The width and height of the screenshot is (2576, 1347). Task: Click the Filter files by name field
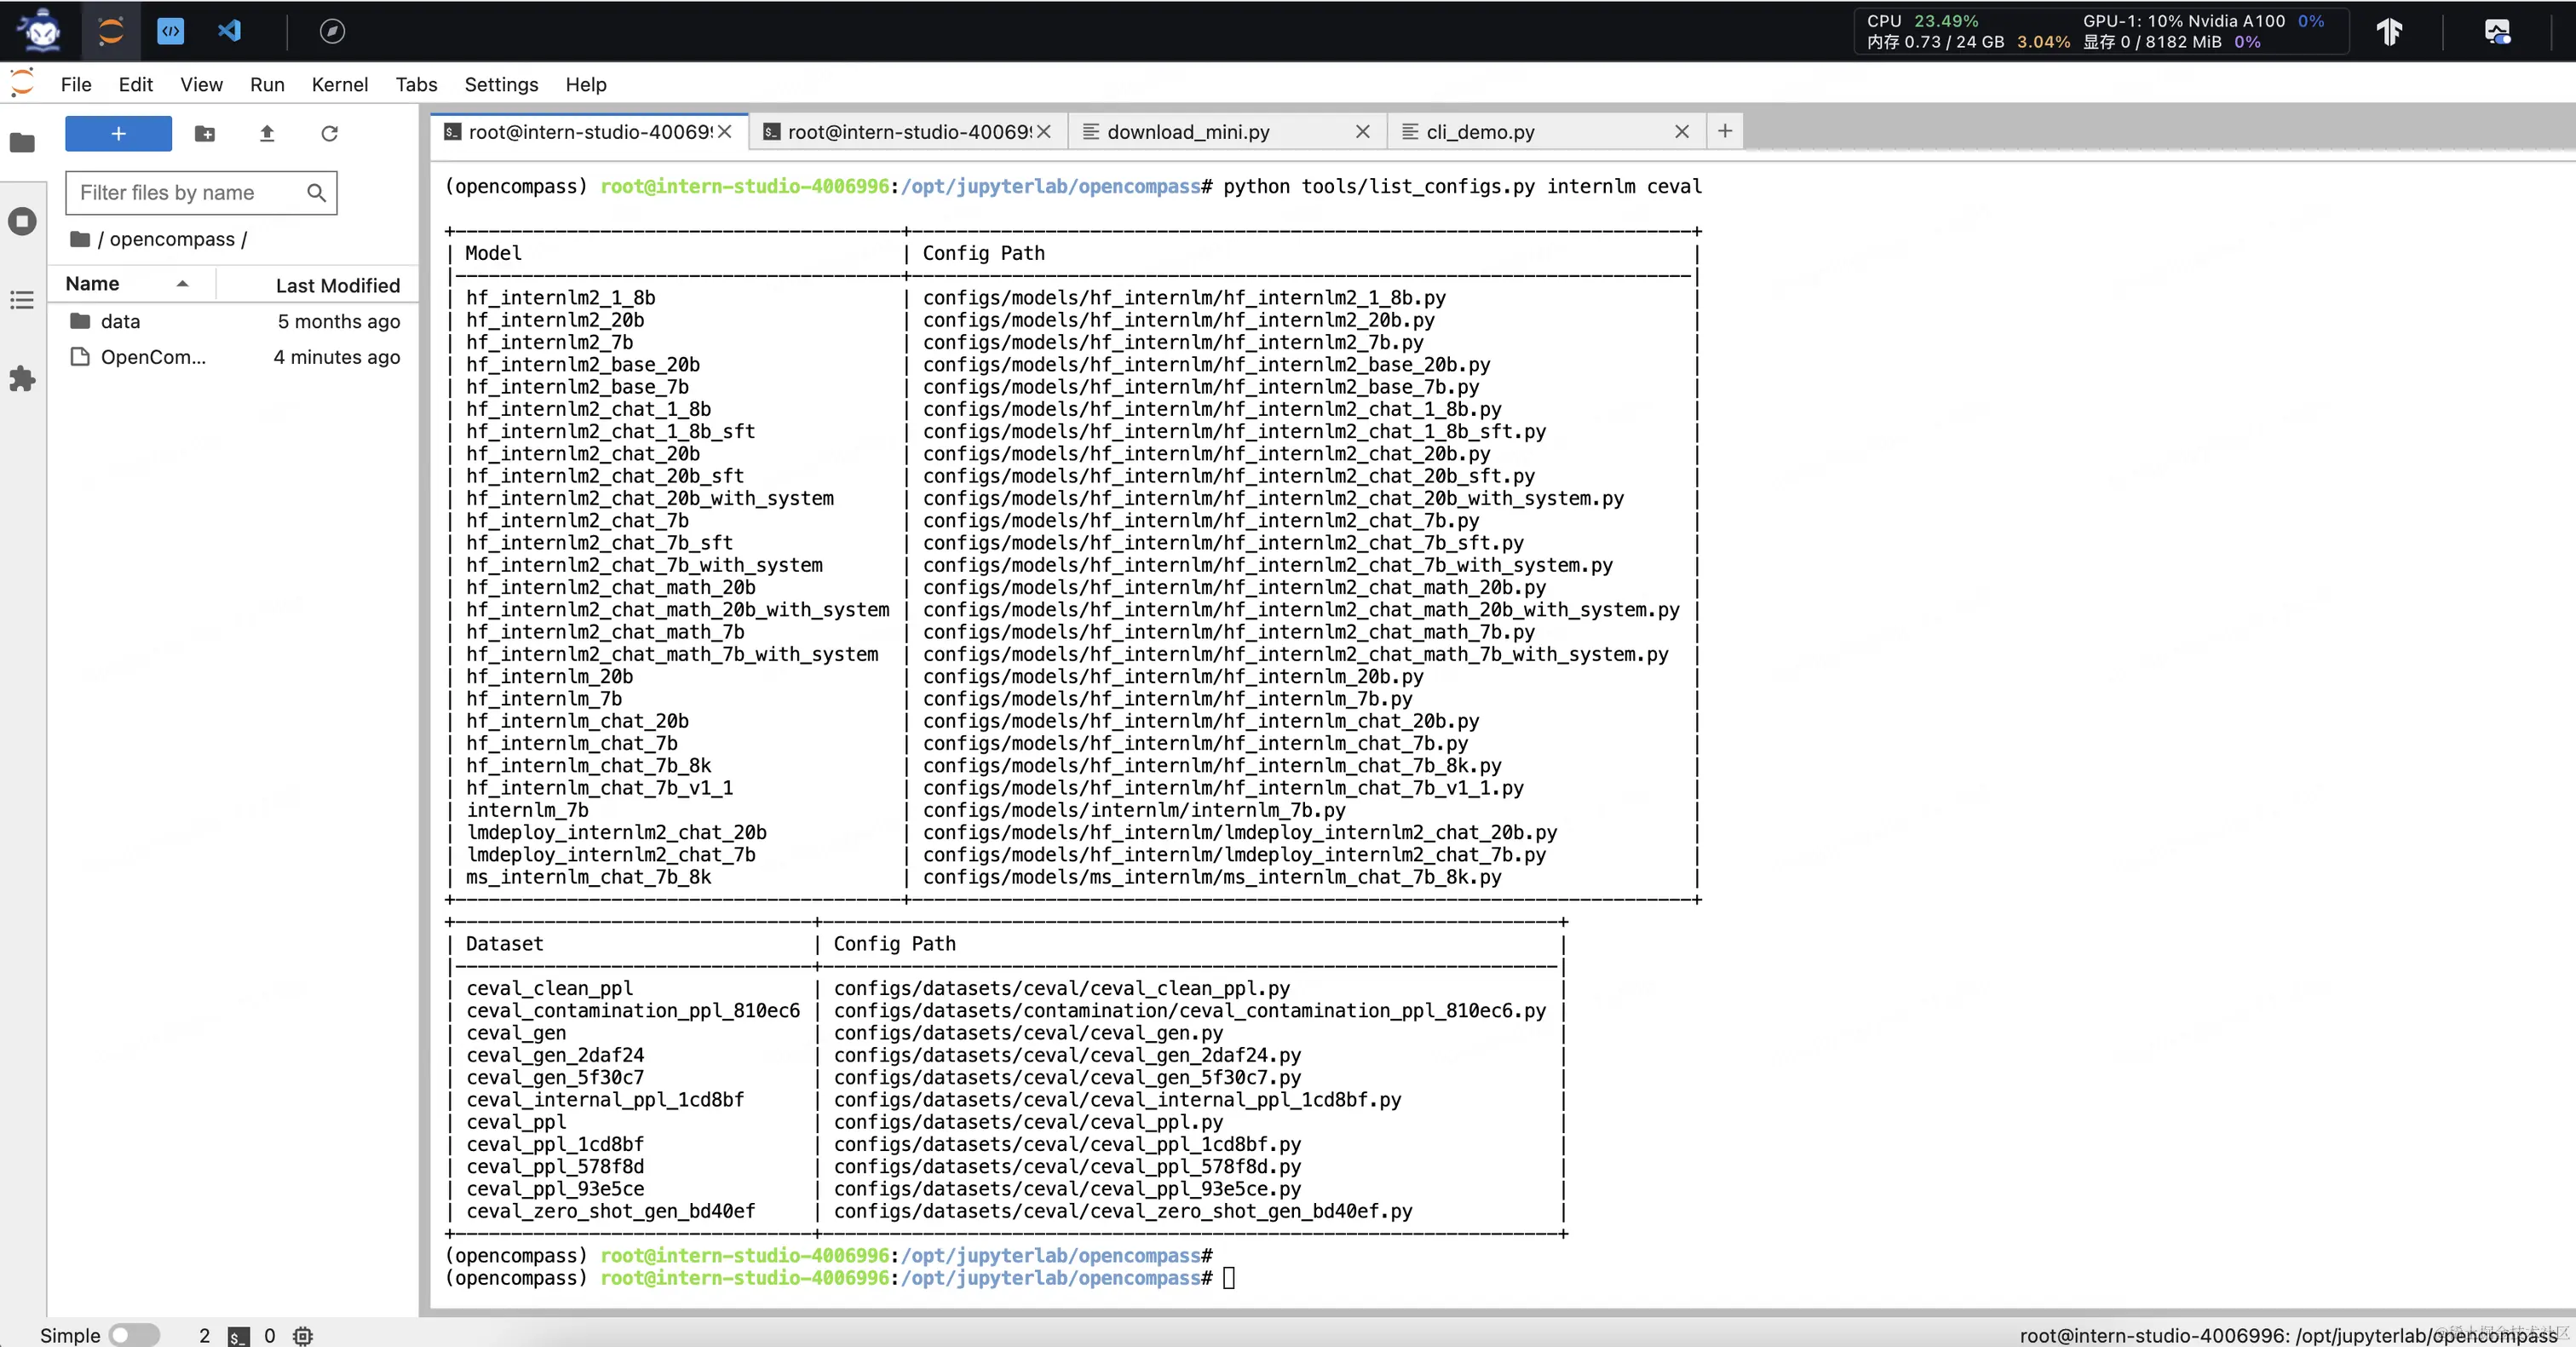tap(190, 192)
